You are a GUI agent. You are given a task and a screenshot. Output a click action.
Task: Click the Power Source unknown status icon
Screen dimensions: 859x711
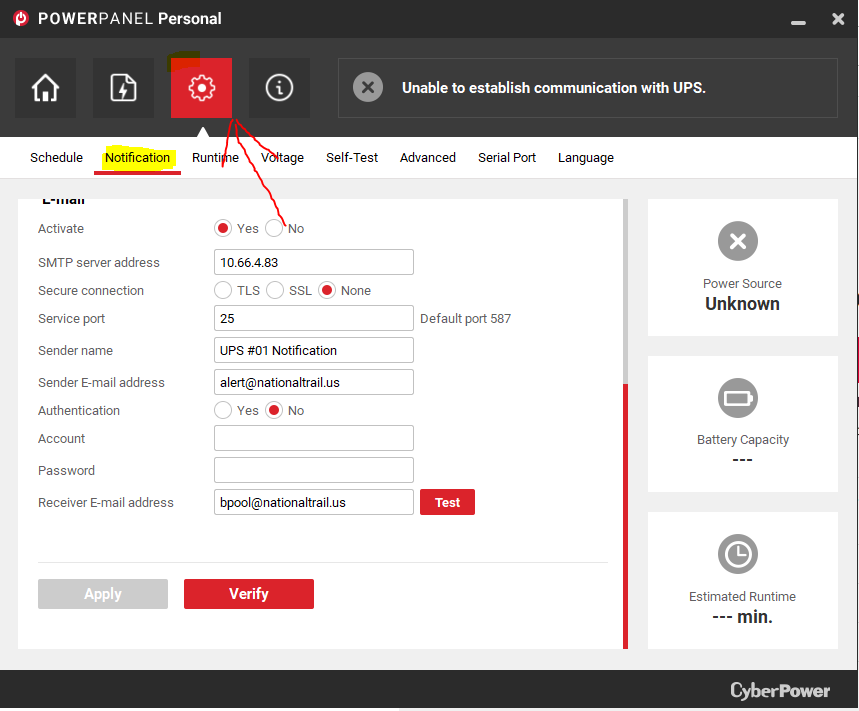(738, 241)
